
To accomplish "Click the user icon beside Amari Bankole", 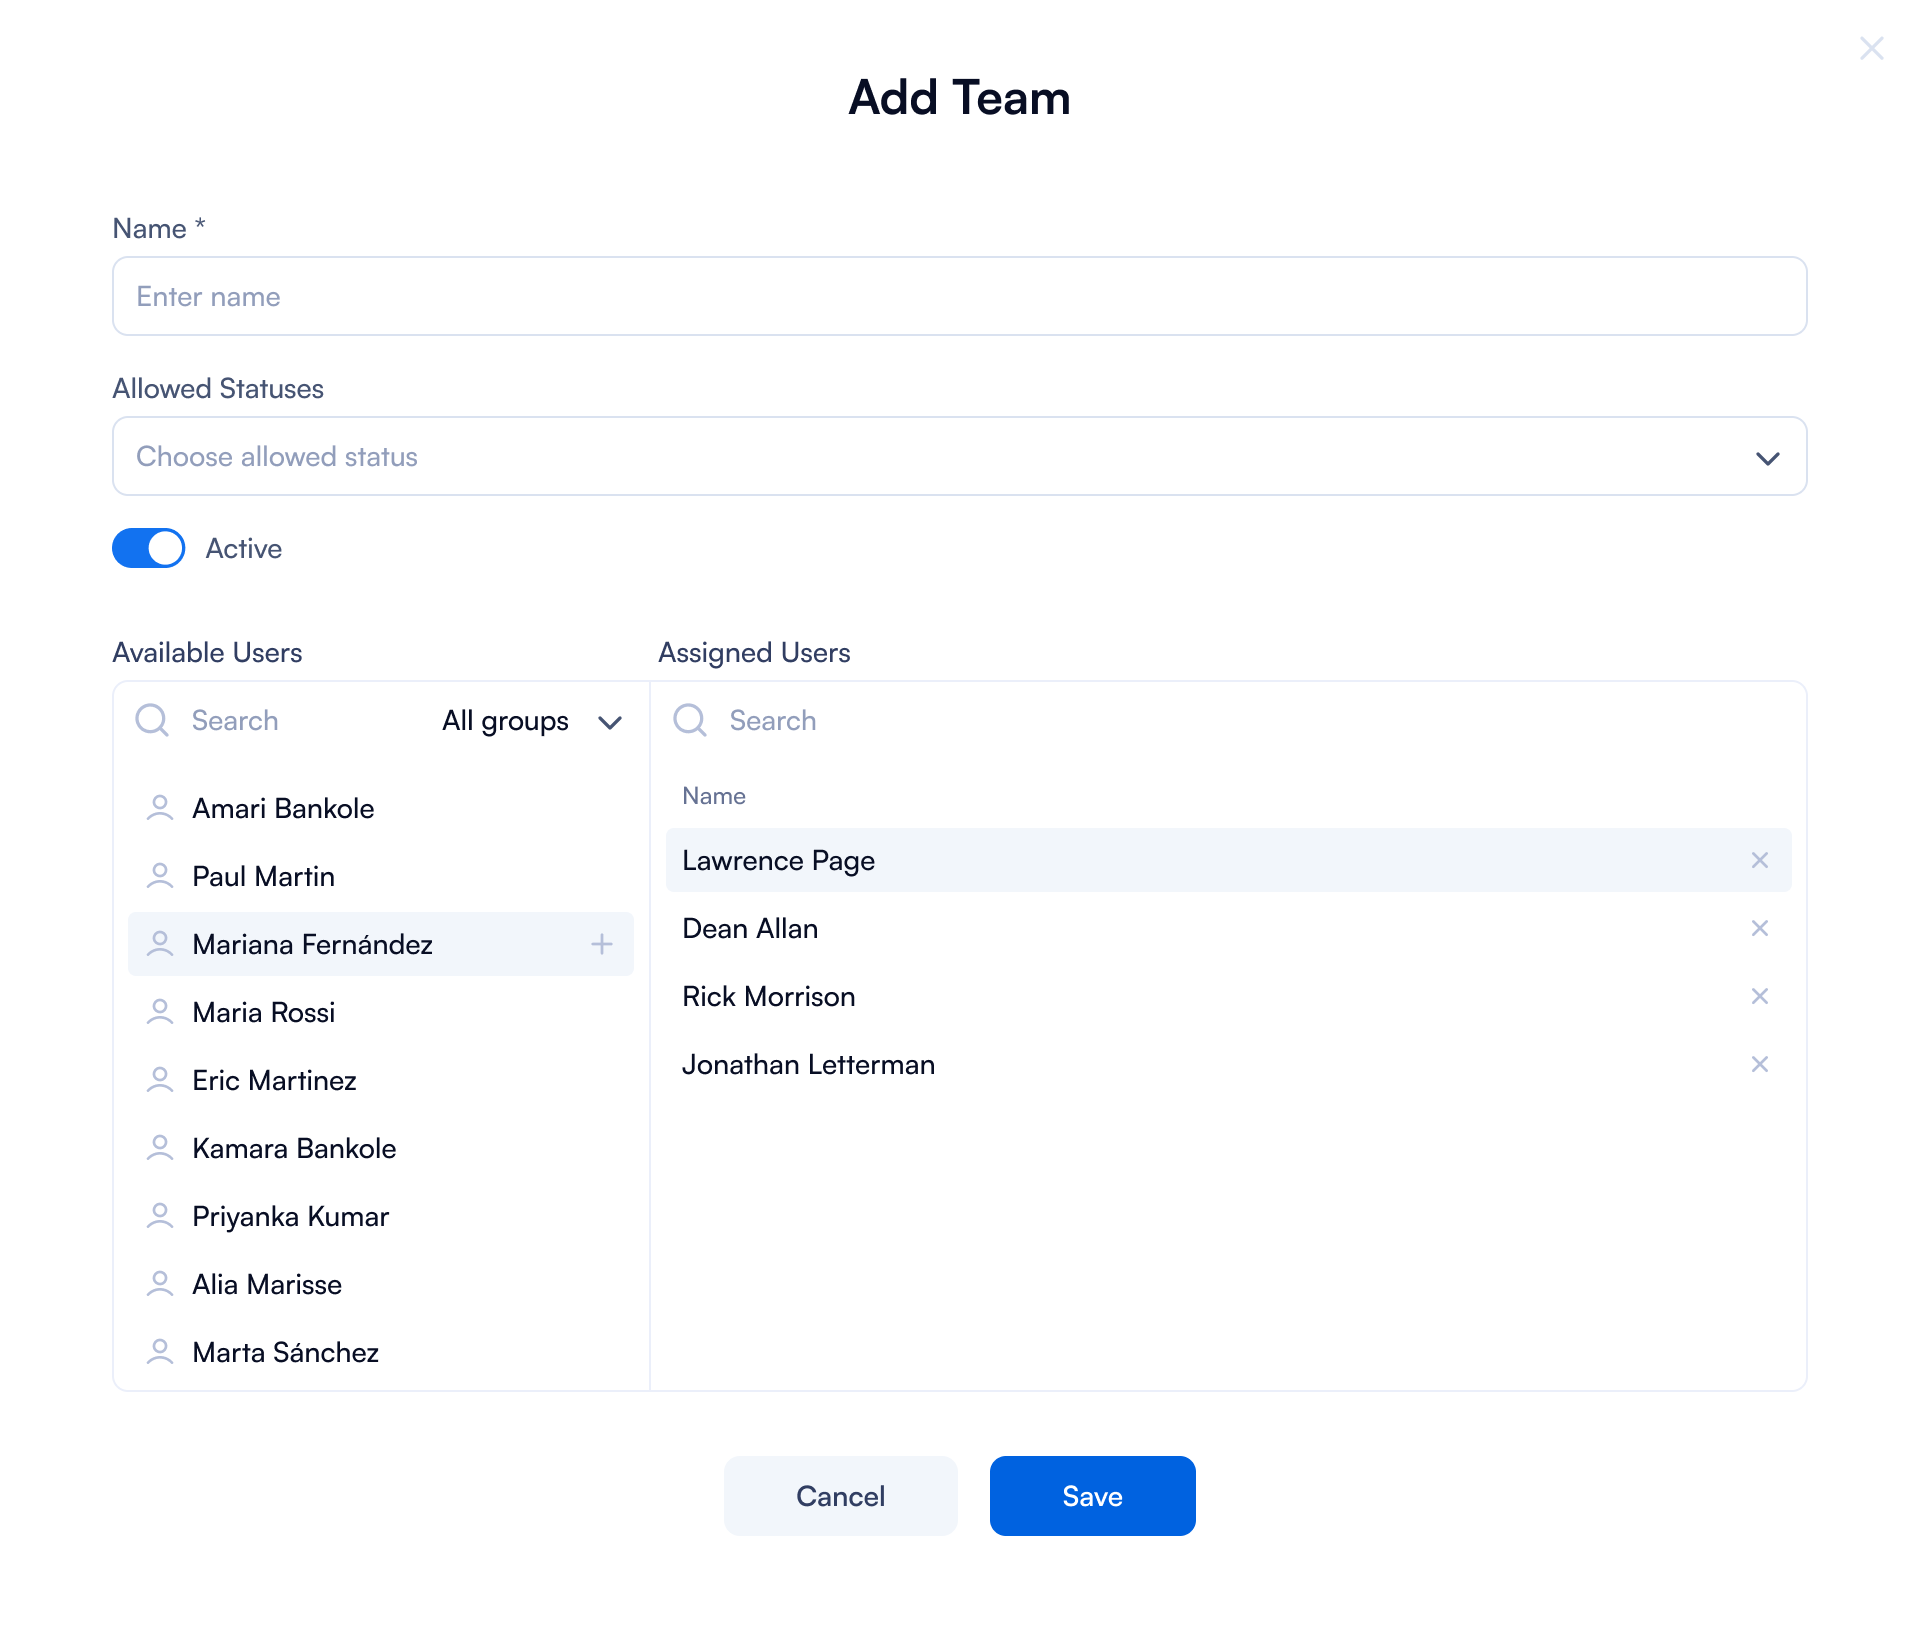I will (x=160, y=808).
